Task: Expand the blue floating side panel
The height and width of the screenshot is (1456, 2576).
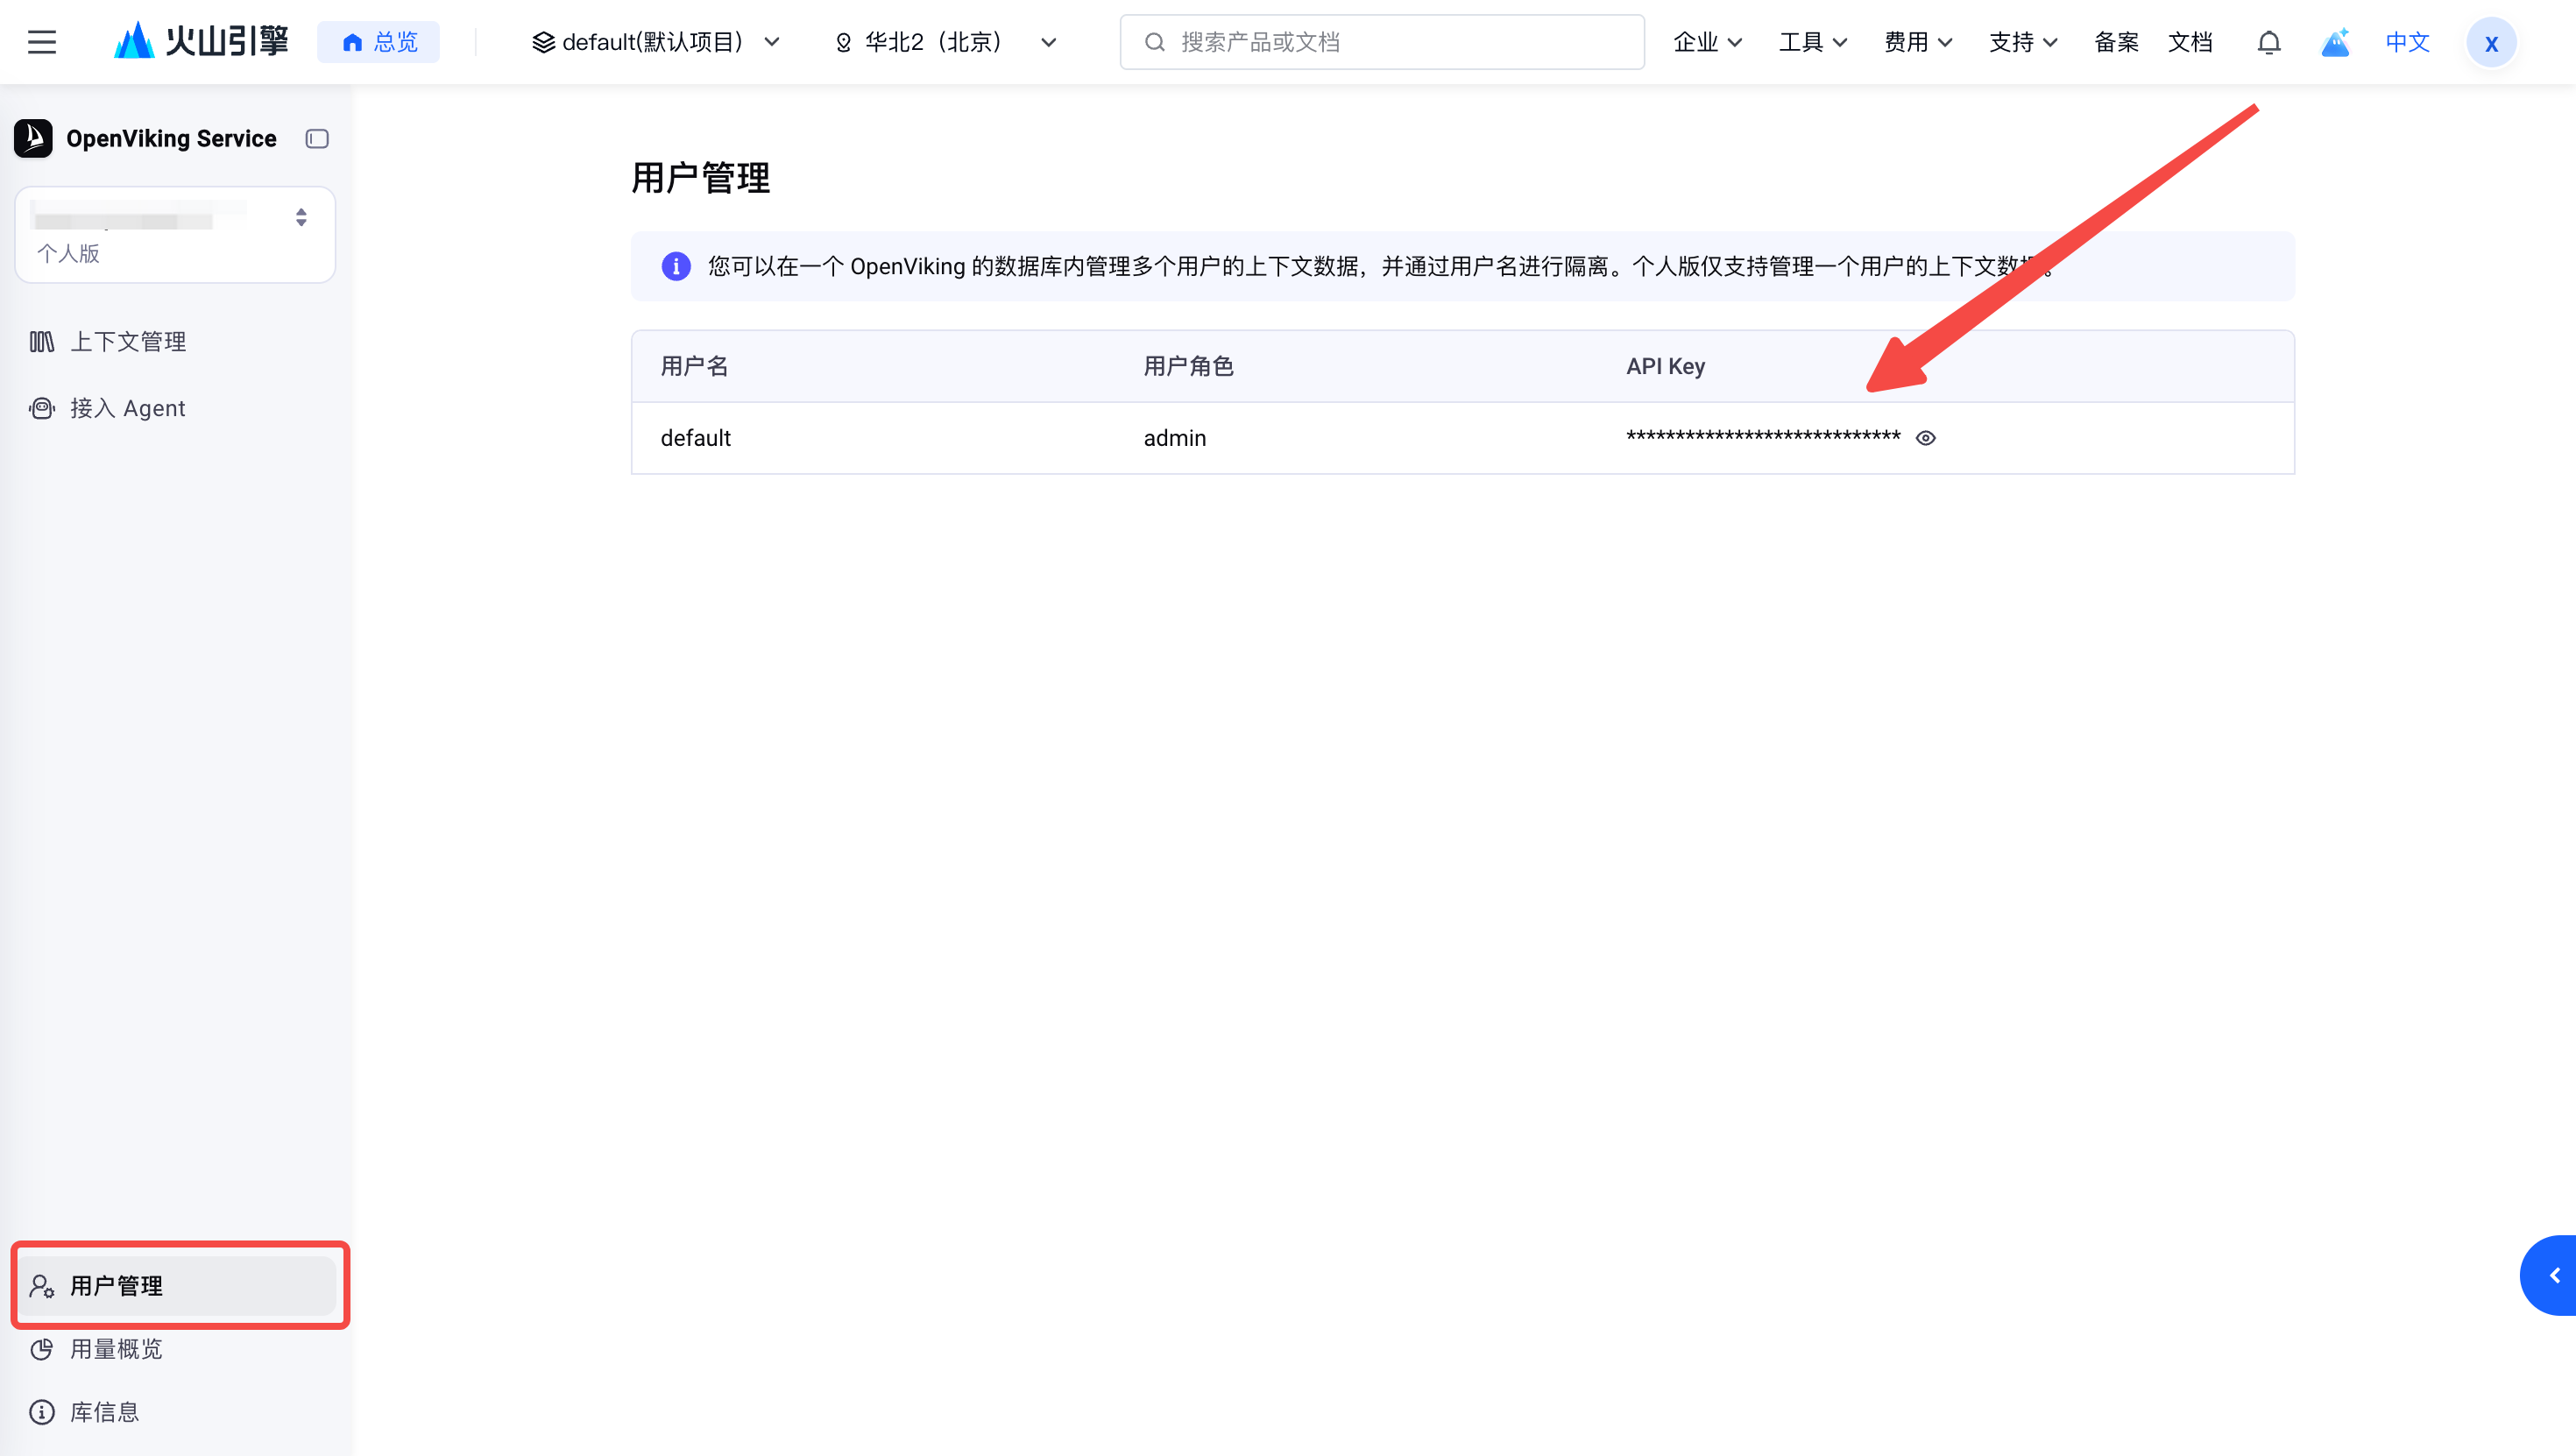Action: 2550,1275
